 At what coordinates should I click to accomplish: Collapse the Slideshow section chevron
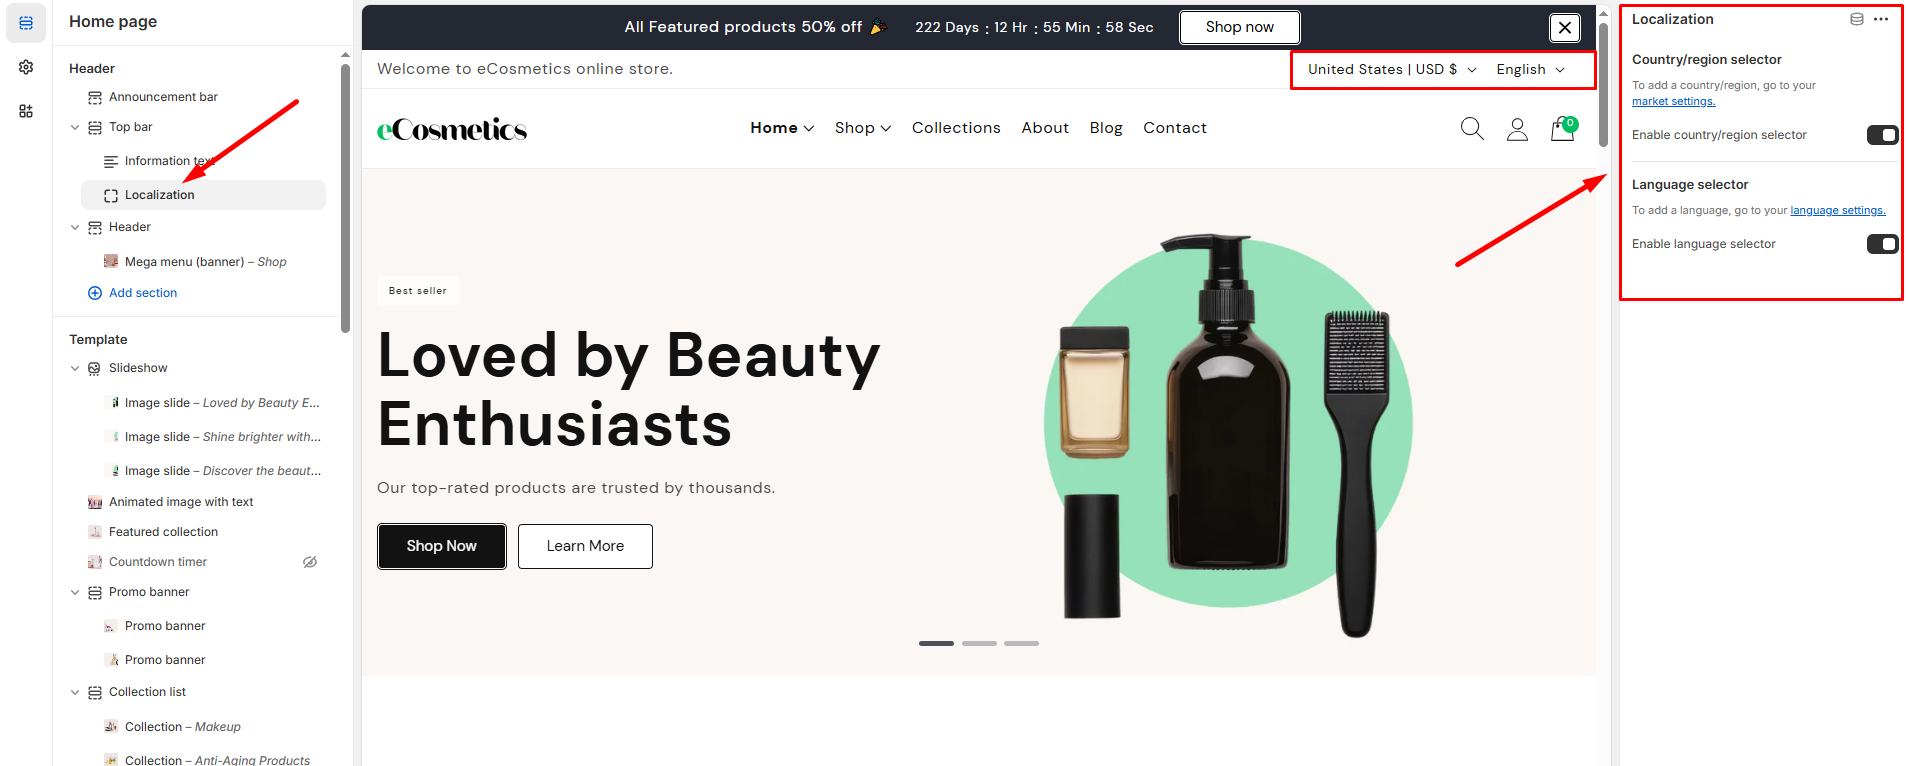click(x=75, y=368)
